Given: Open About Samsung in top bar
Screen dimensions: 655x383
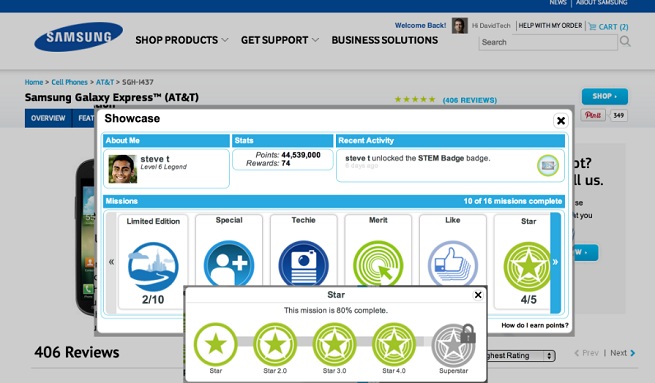Looking at the screenshot, I should [x=602, y=3].
